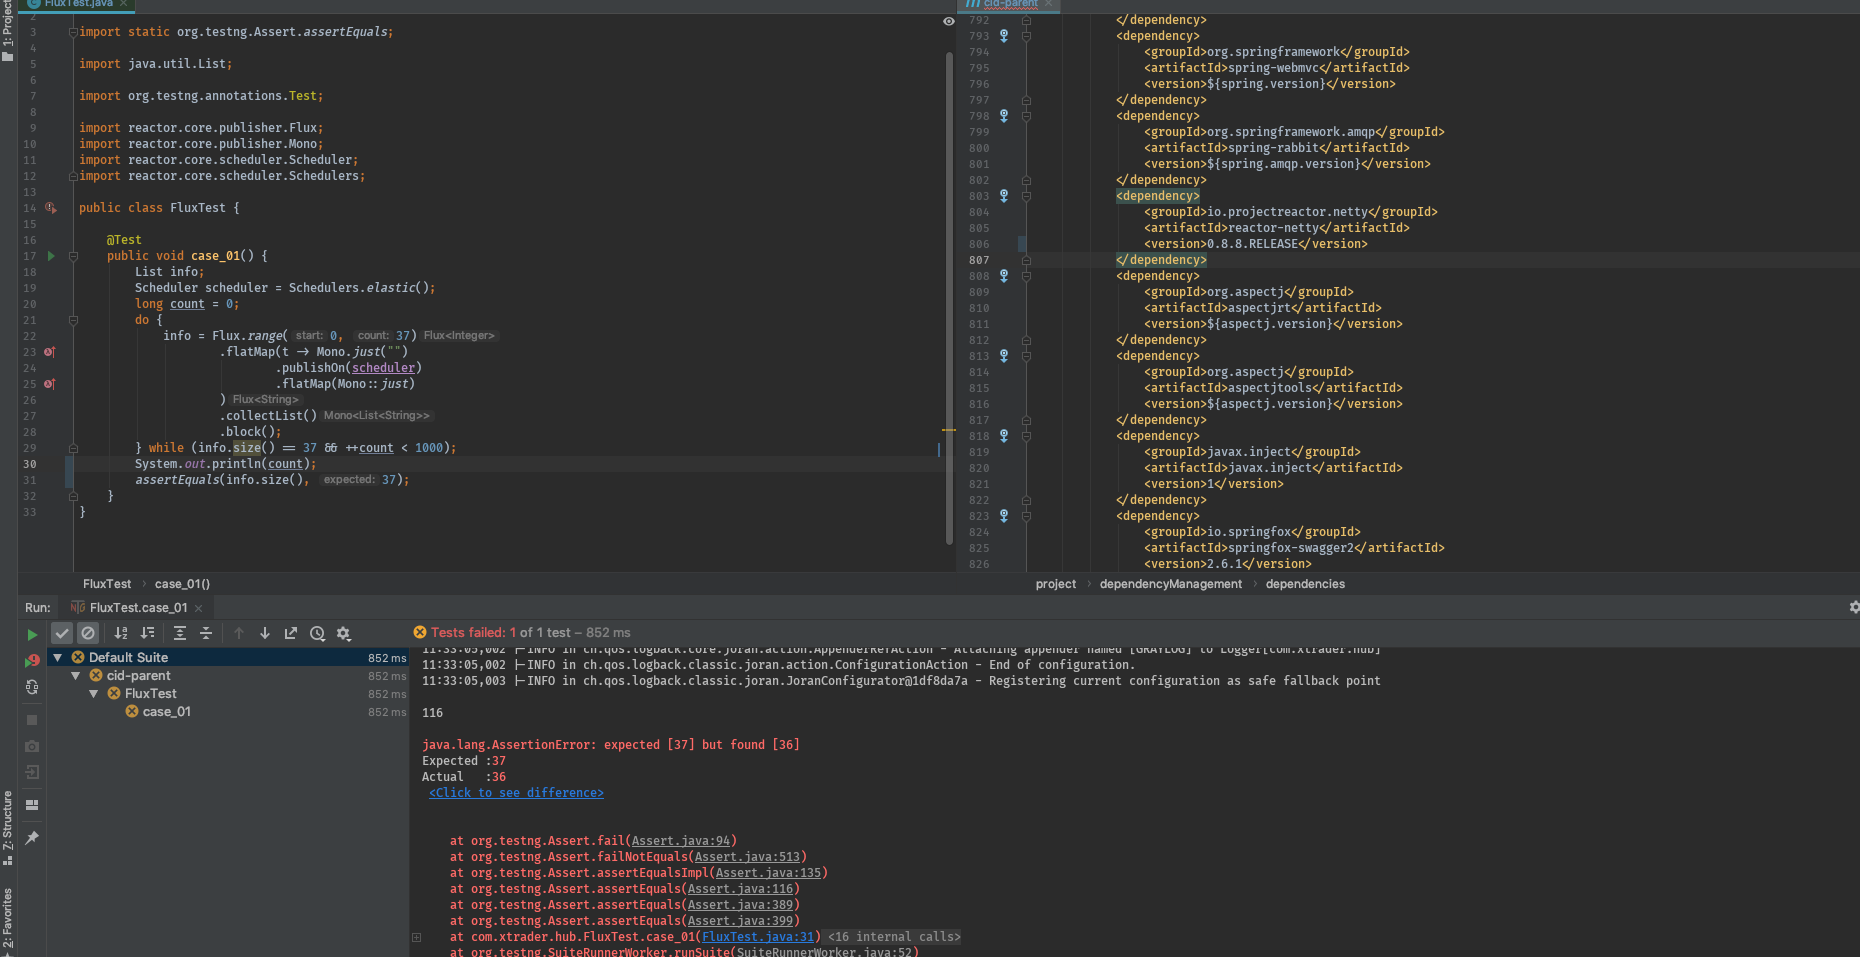This screenshot has width=1860, height=957.
Task: Collapse the FluxTest tree node
Action: tap(94, 694)
